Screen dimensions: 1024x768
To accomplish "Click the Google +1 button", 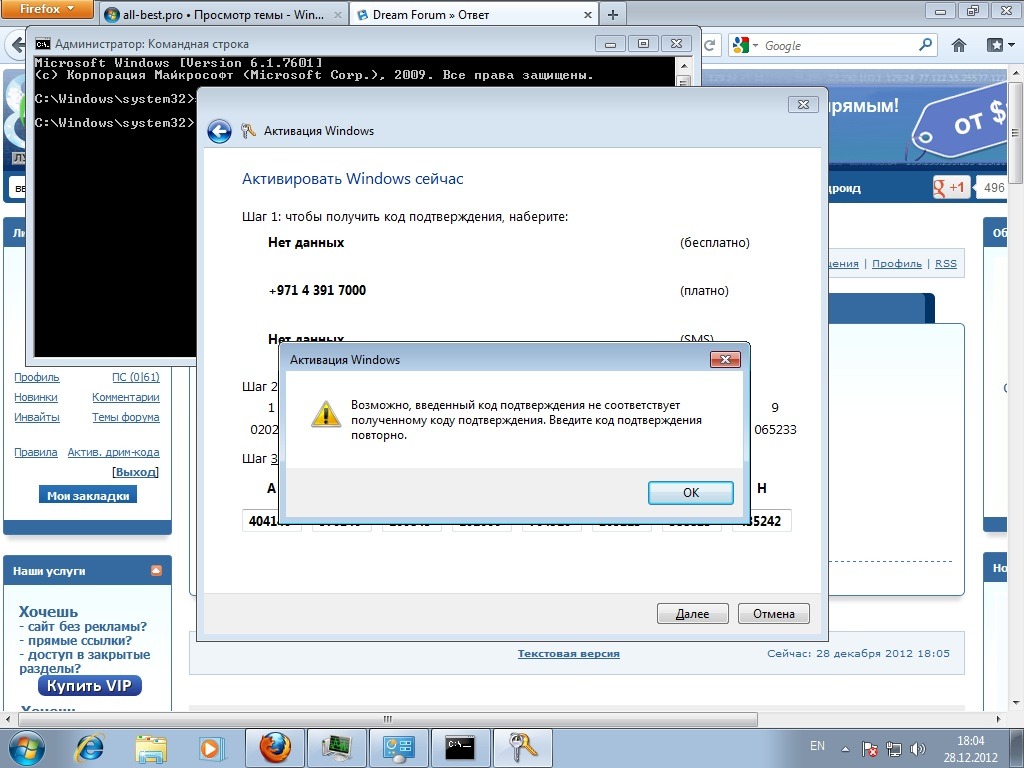I will click(951, 187).
